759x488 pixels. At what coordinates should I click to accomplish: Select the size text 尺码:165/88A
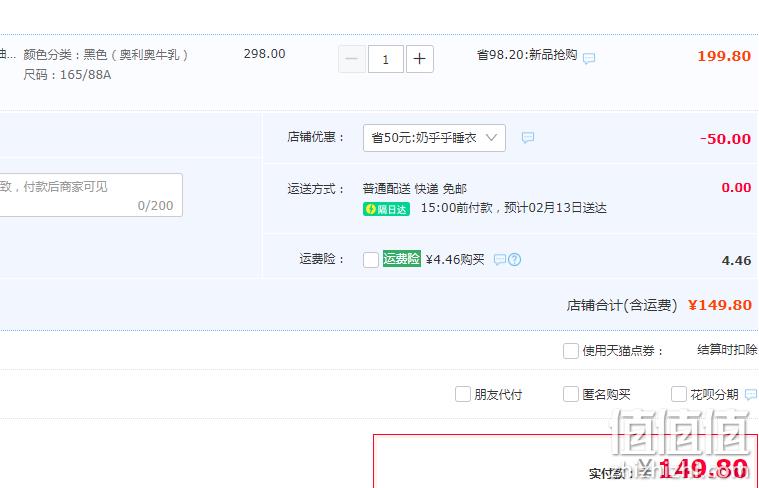[67, 75]
